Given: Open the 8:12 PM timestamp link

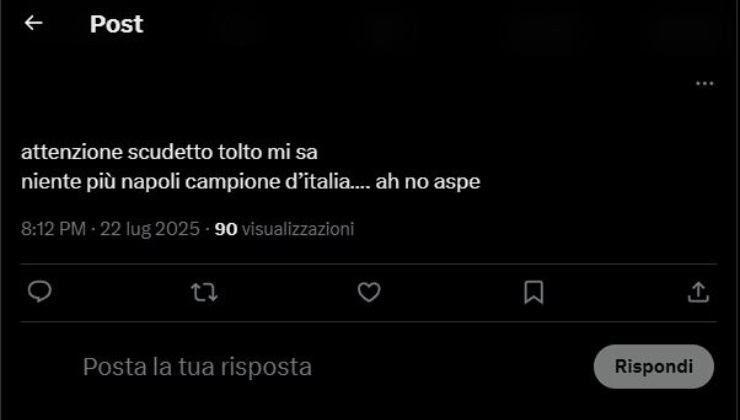Looking at the screenshot, I should pos(53,229).
